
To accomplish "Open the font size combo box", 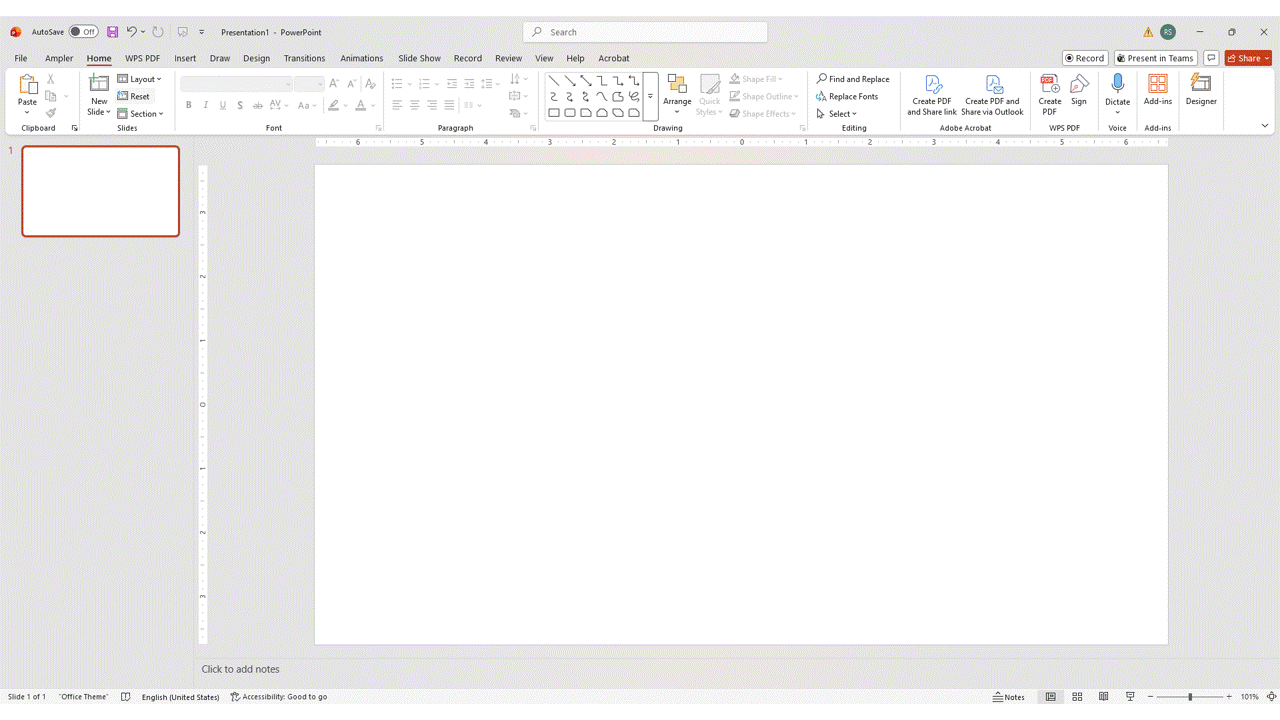I will pyautogui.click(x=309, y=84).
